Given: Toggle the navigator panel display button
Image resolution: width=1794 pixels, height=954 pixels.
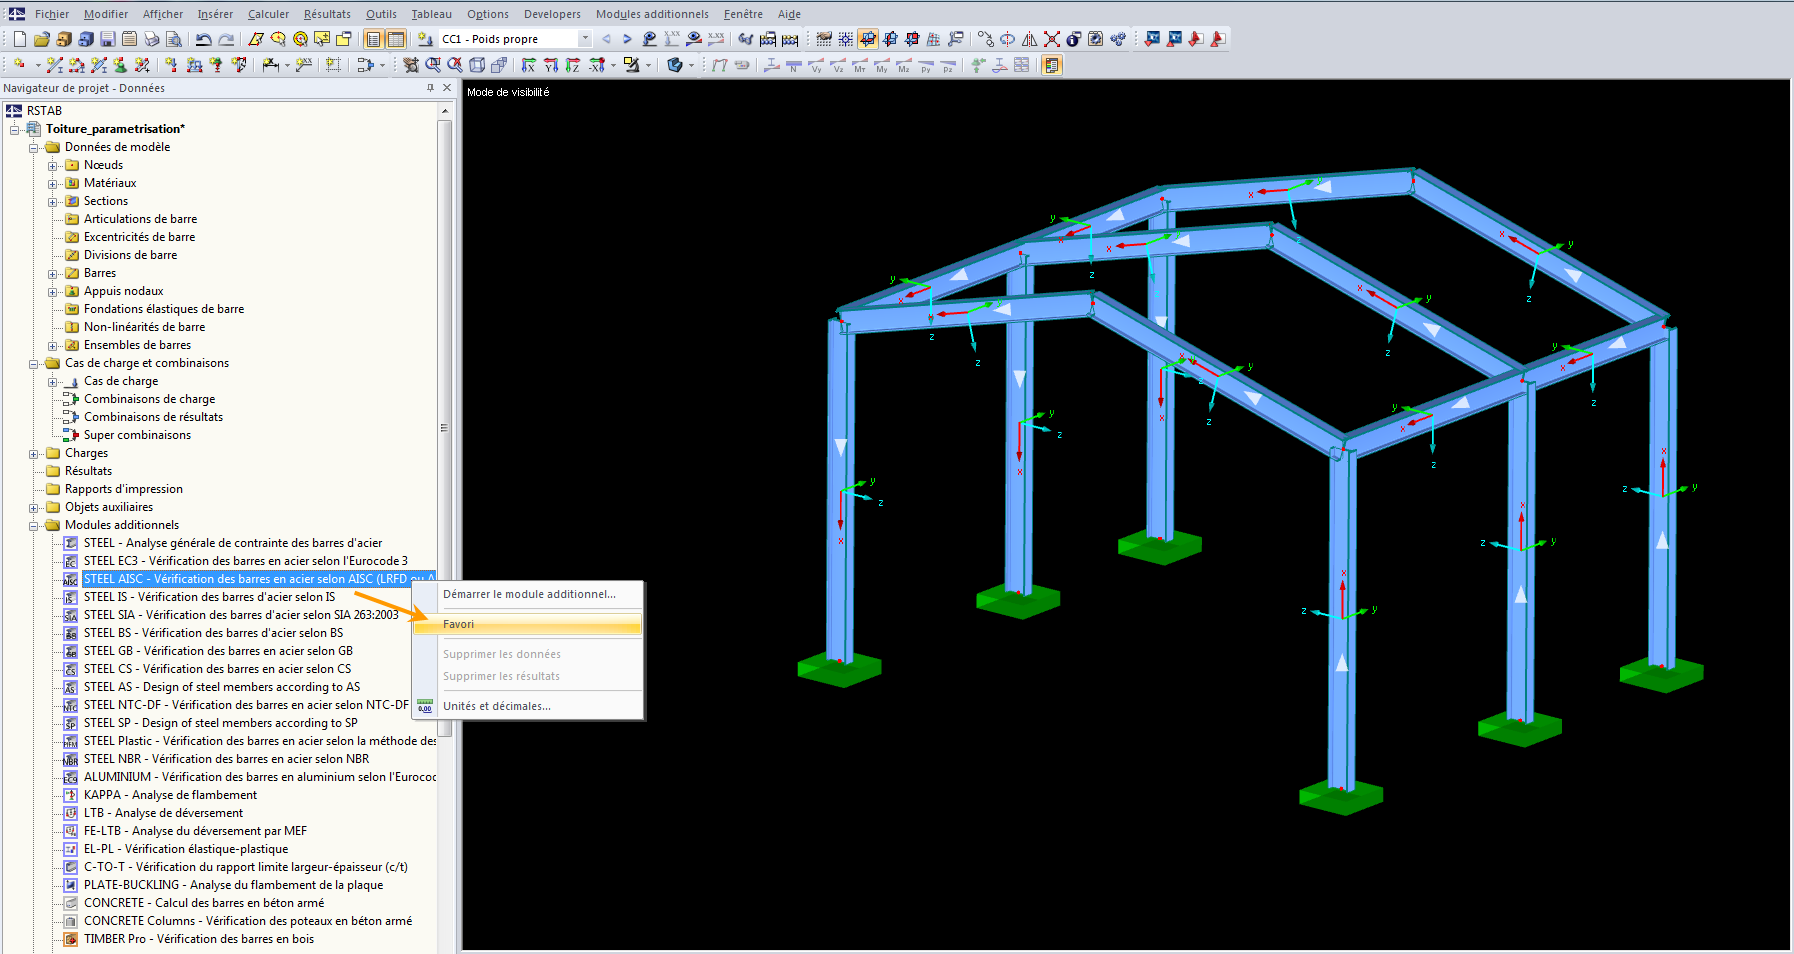Looking at the screenshot, I should [x=373, y=39].
